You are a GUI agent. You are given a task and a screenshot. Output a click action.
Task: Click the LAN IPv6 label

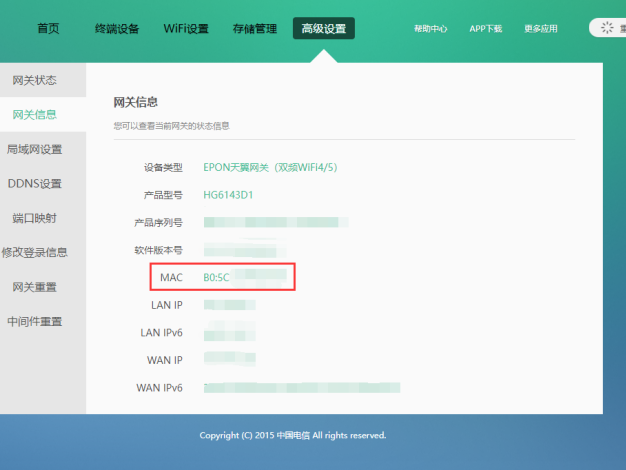point(161,333)
